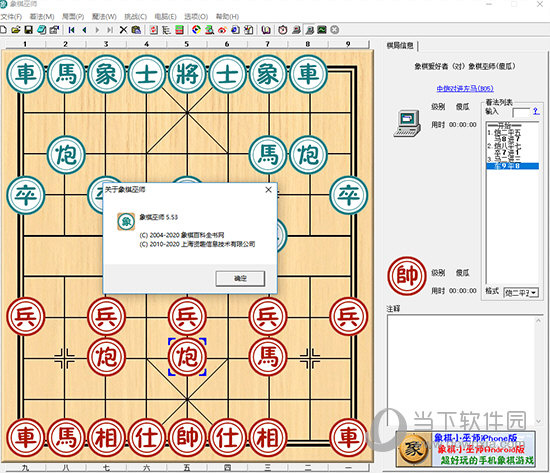Select the 棋局信息 tab
Image resolution: width=550 pixels, height=473 pixels.
coord(400,45)
